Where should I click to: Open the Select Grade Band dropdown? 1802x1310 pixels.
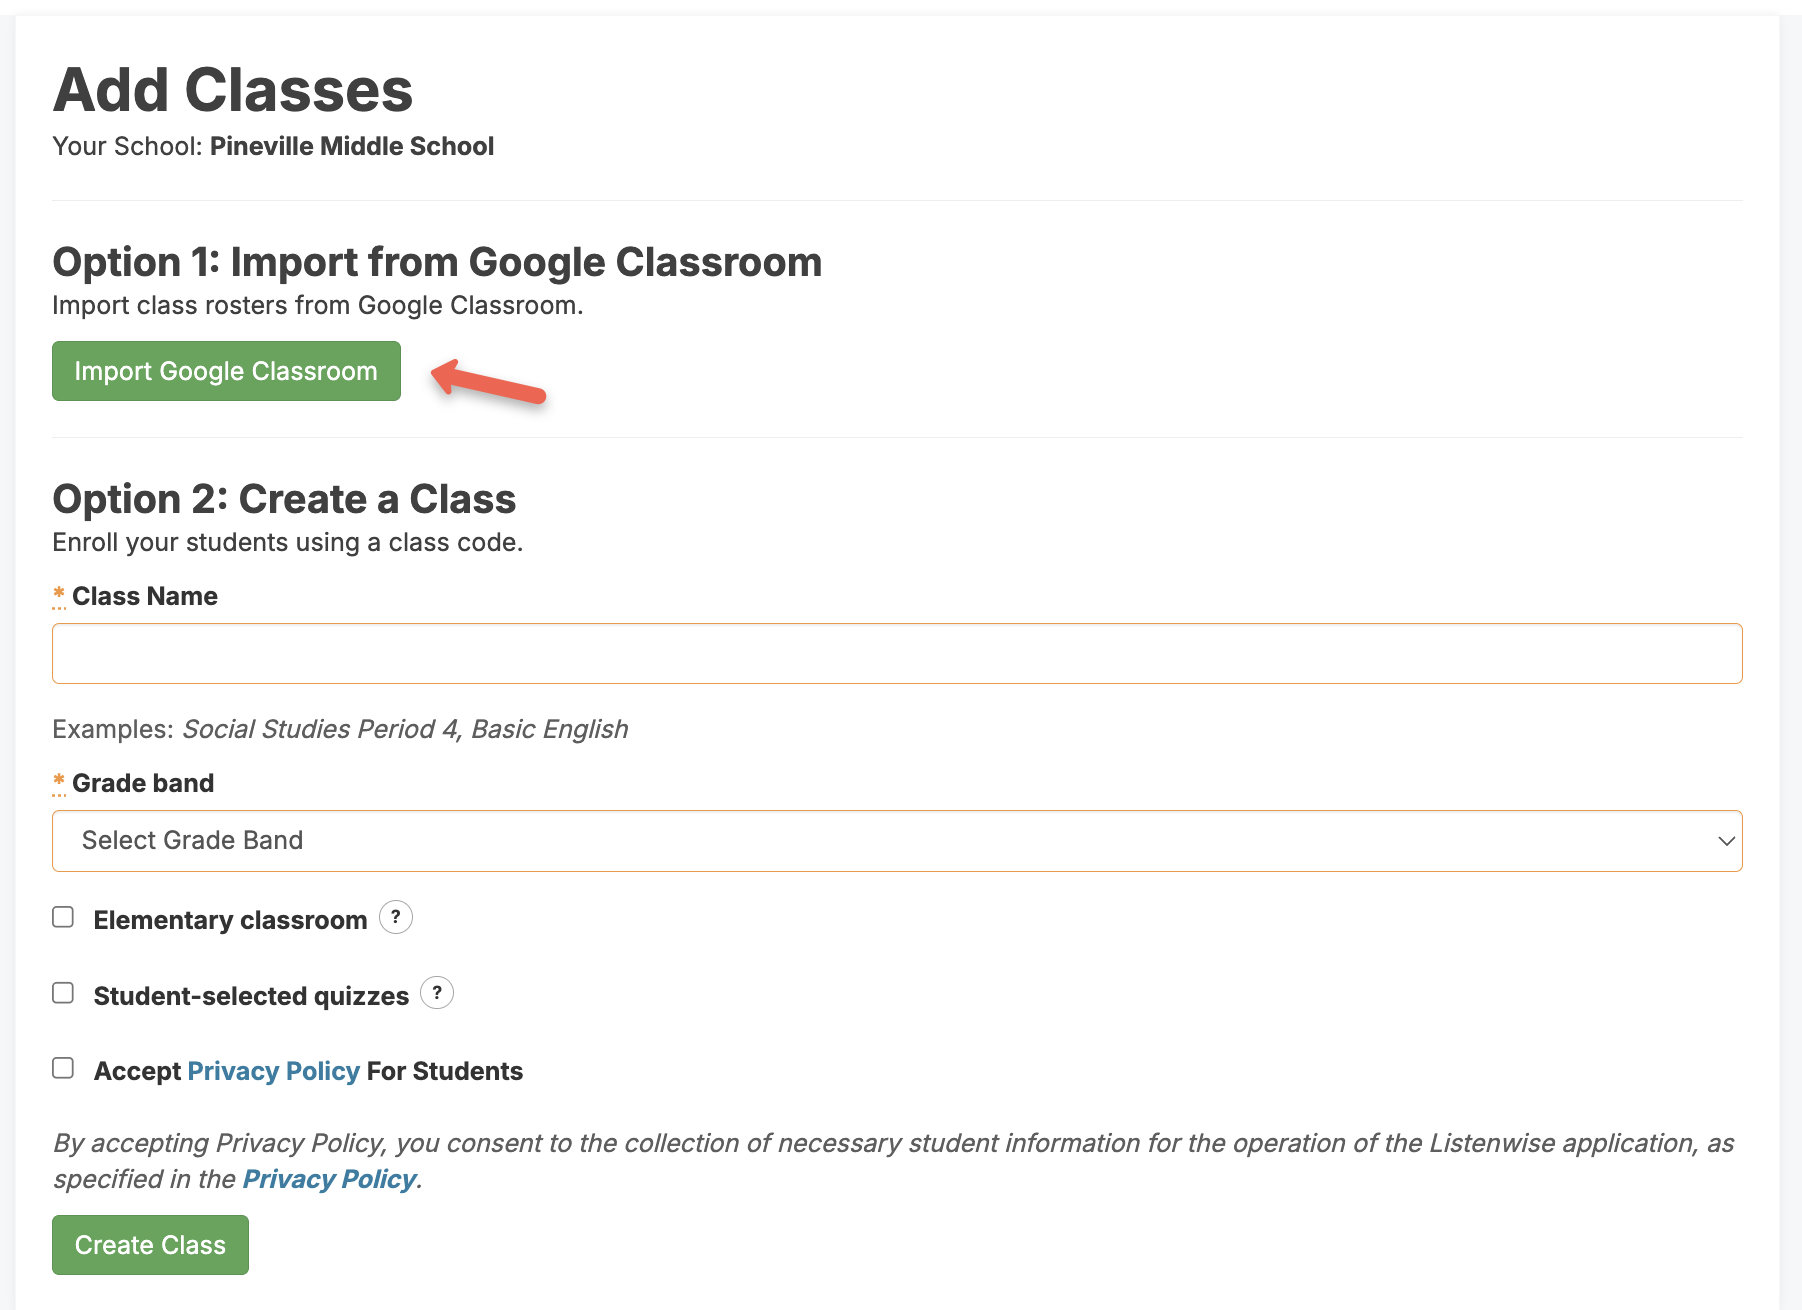[897, 841]
